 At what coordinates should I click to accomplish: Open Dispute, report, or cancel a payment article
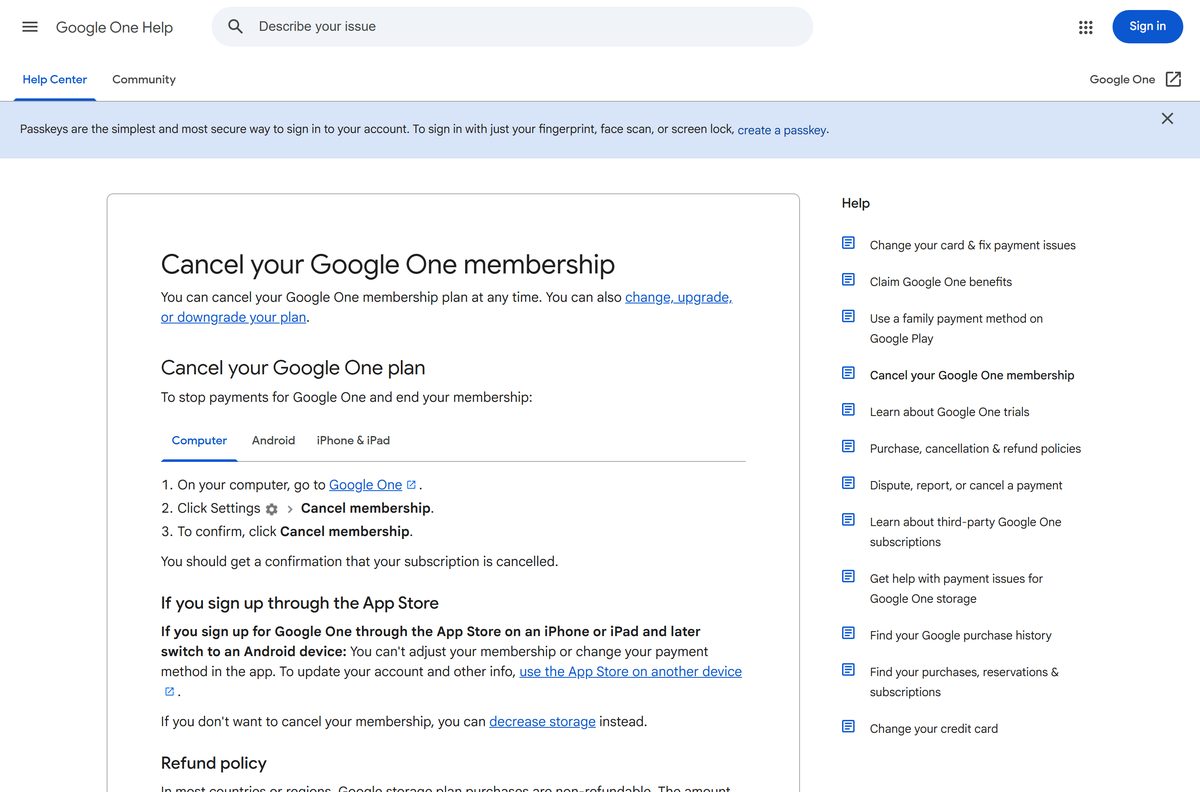click(966, 485)
